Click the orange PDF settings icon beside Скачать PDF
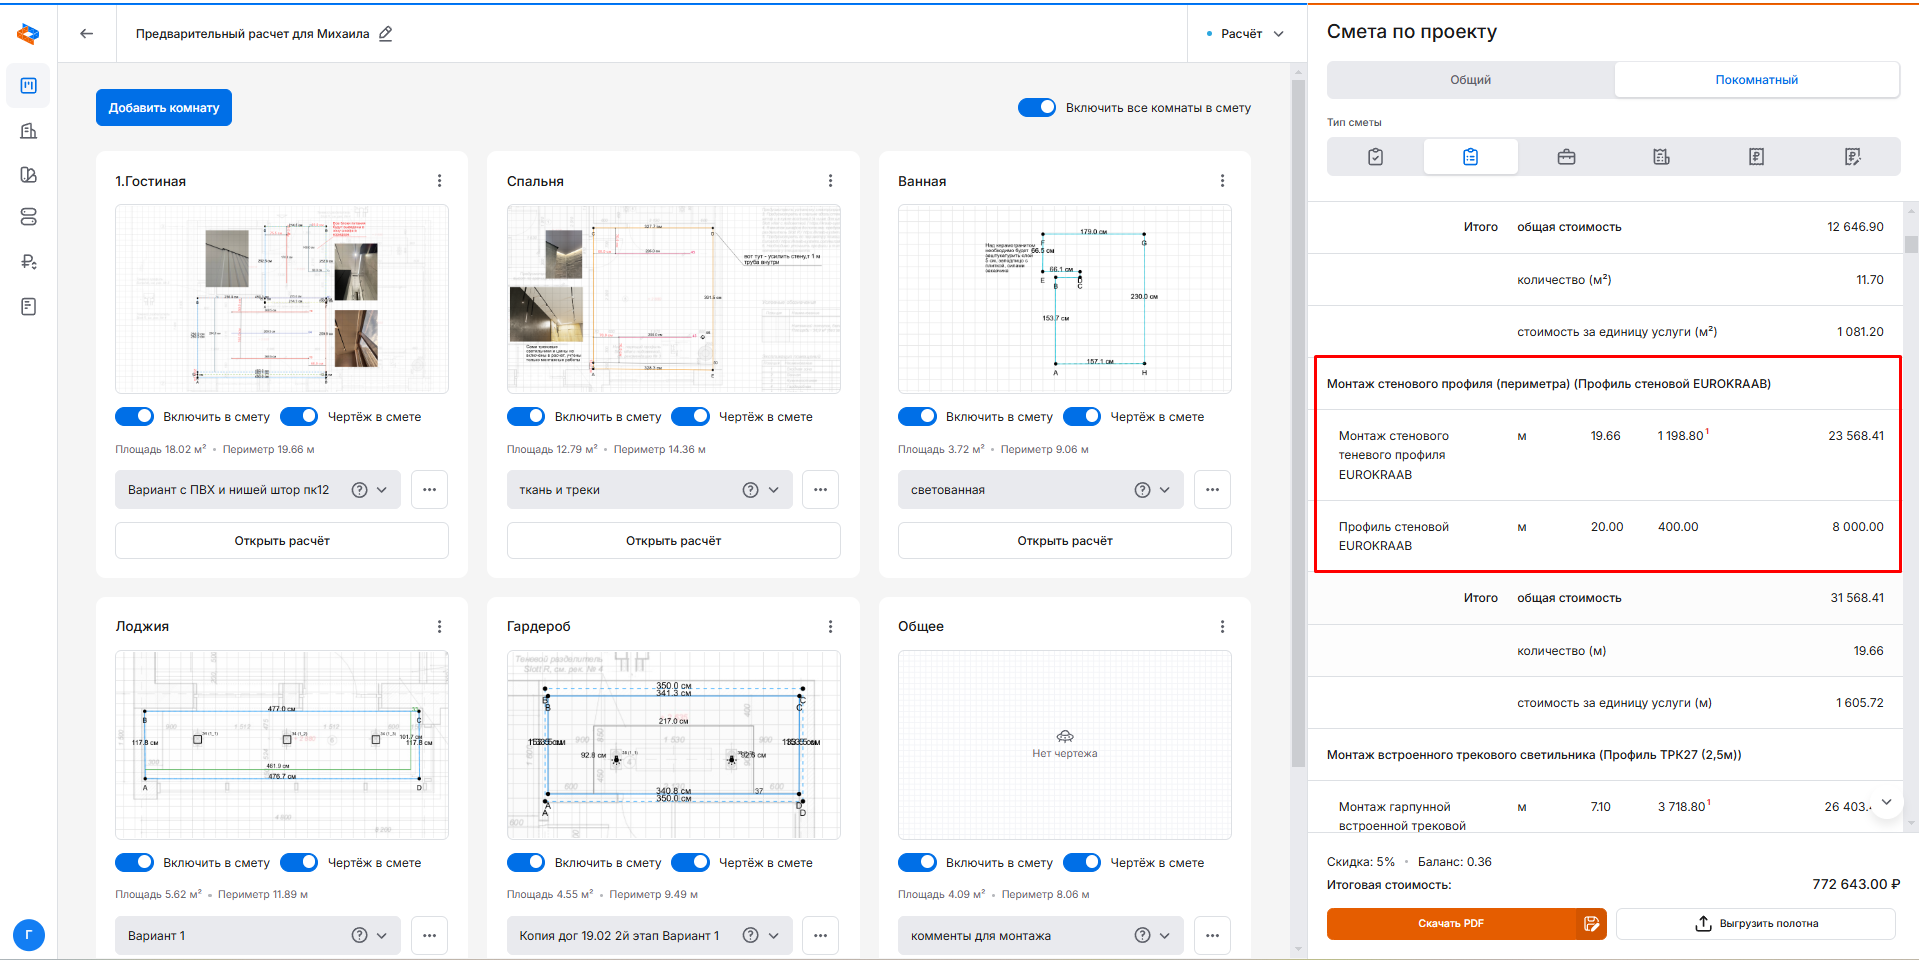 [1591, 924]
